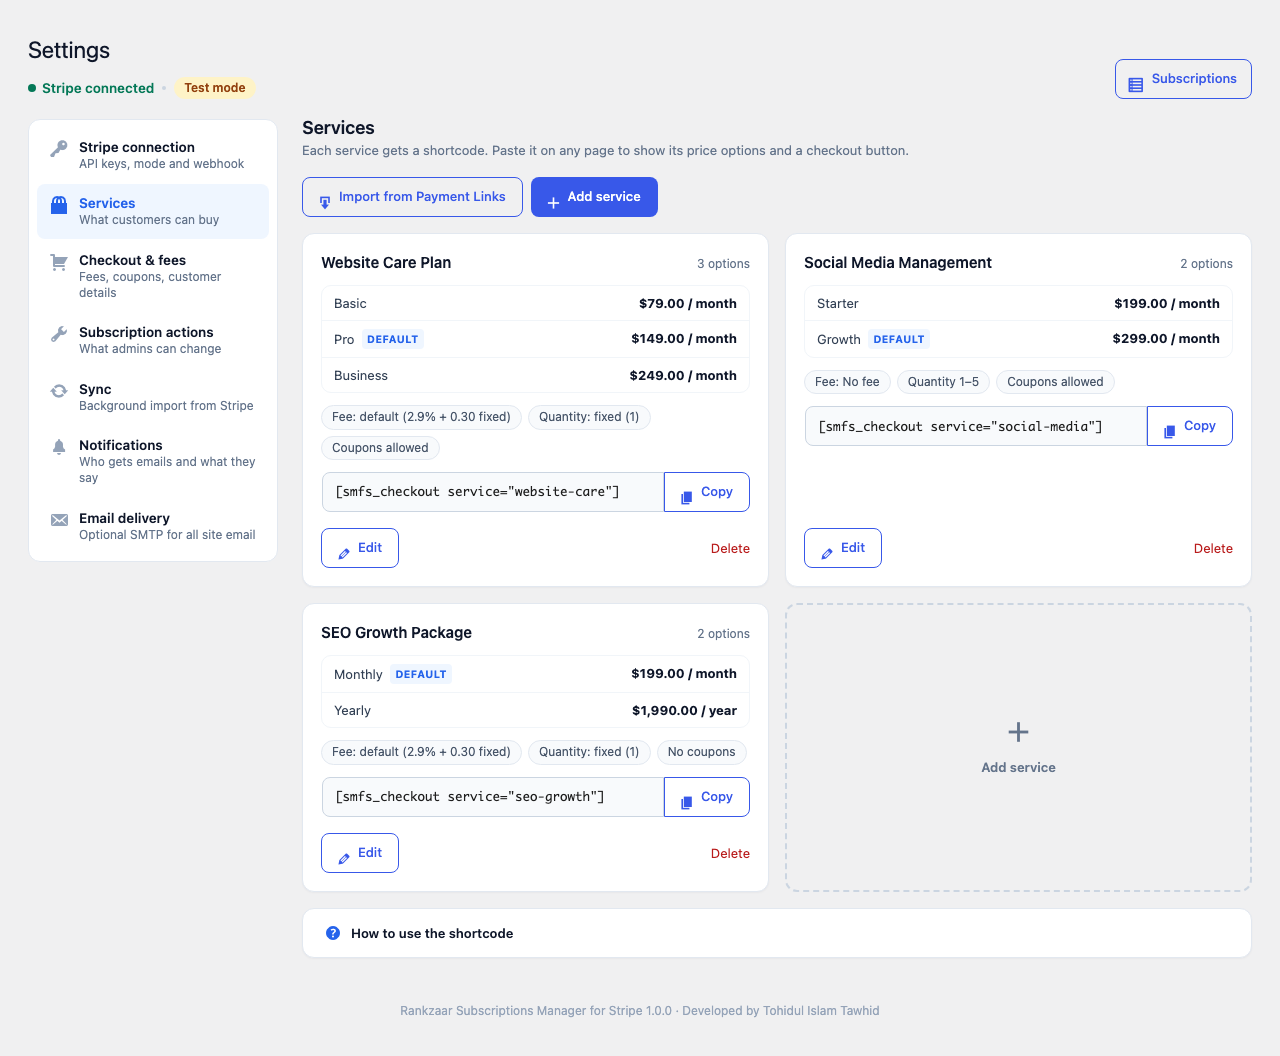Delete the SEO Growth Package service
The height and width of the screenshot is (1056, 1280).
click(730, 853)
